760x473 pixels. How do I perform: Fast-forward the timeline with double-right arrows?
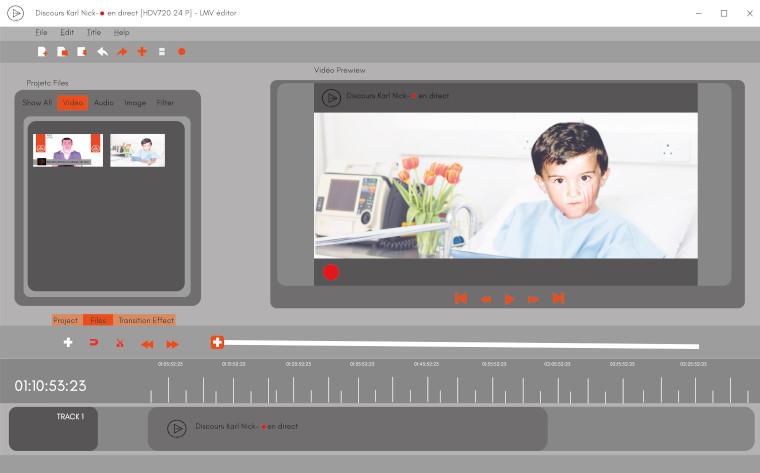(172, 344)
